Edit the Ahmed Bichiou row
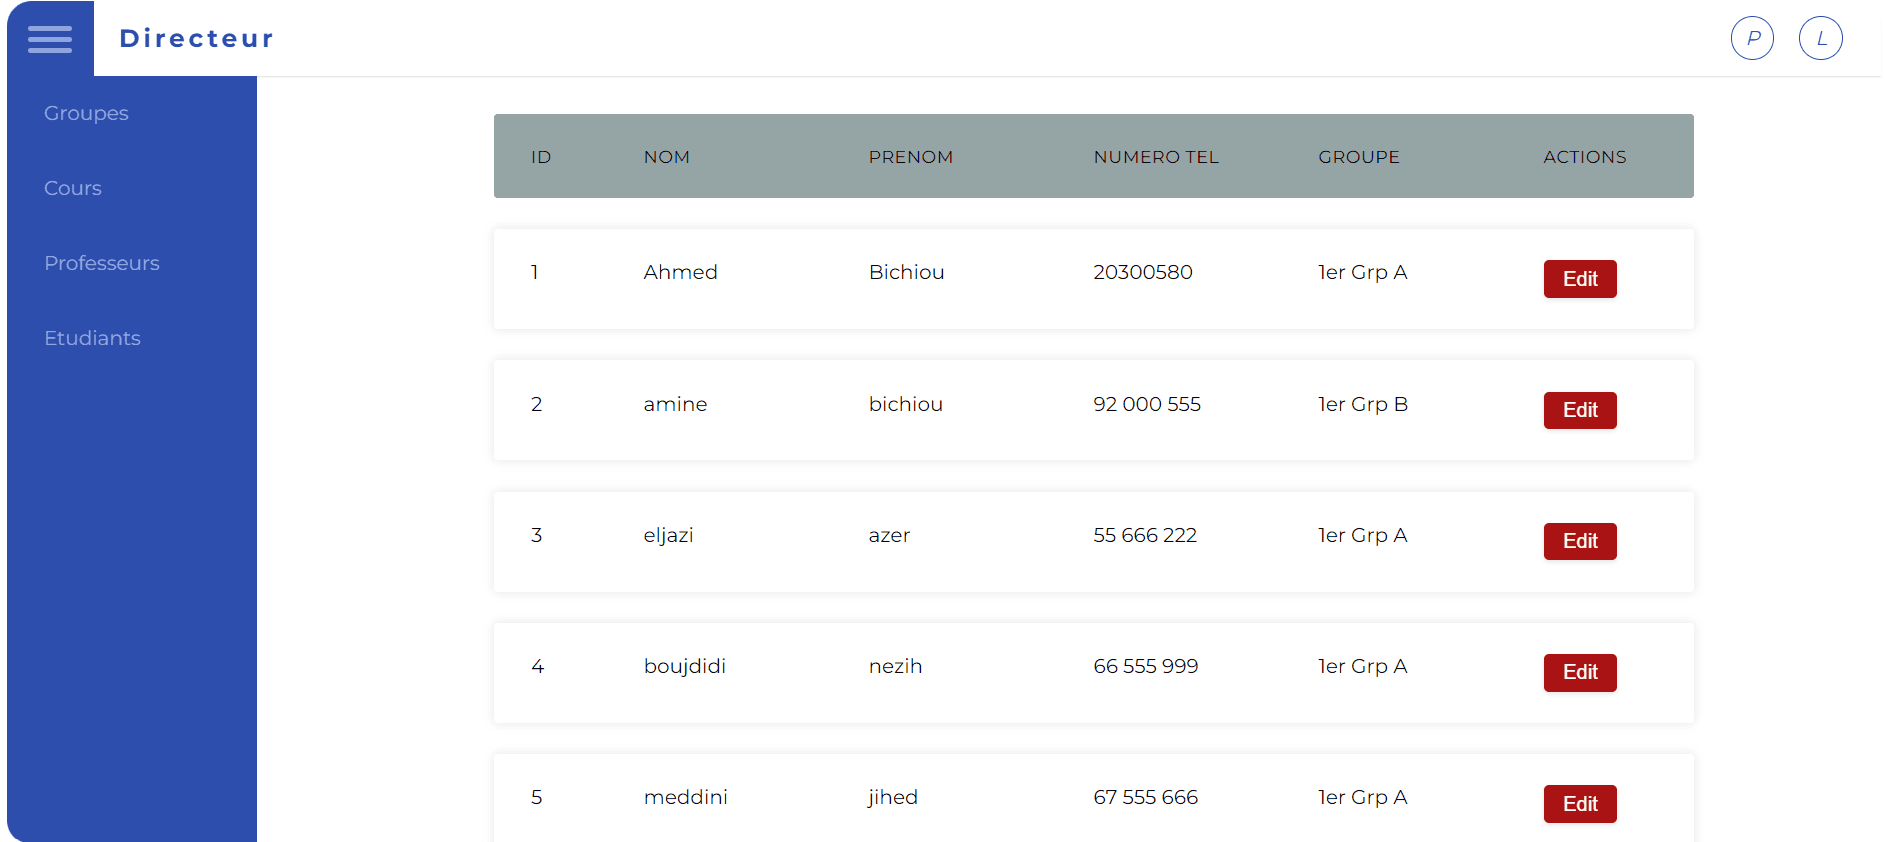1885x842 pixels. click(1580, 279)
